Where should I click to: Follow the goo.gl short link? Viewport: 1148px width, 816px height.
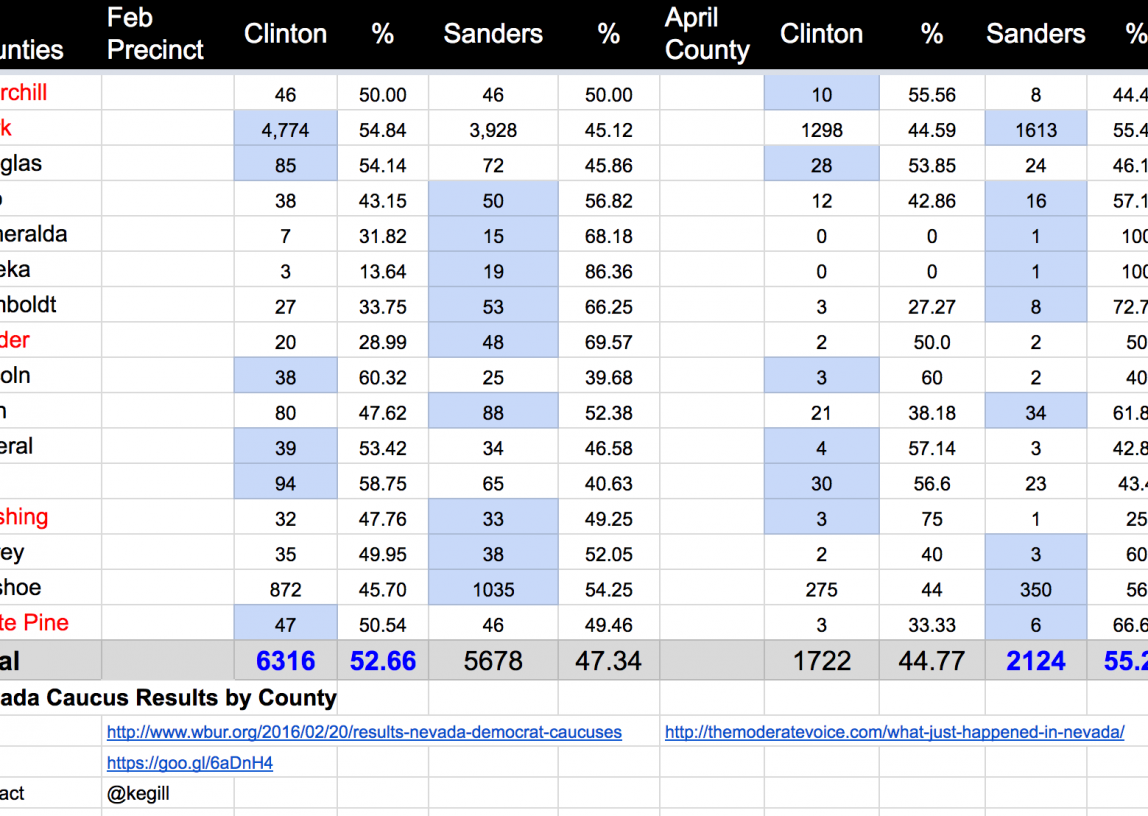coord(190,763)
